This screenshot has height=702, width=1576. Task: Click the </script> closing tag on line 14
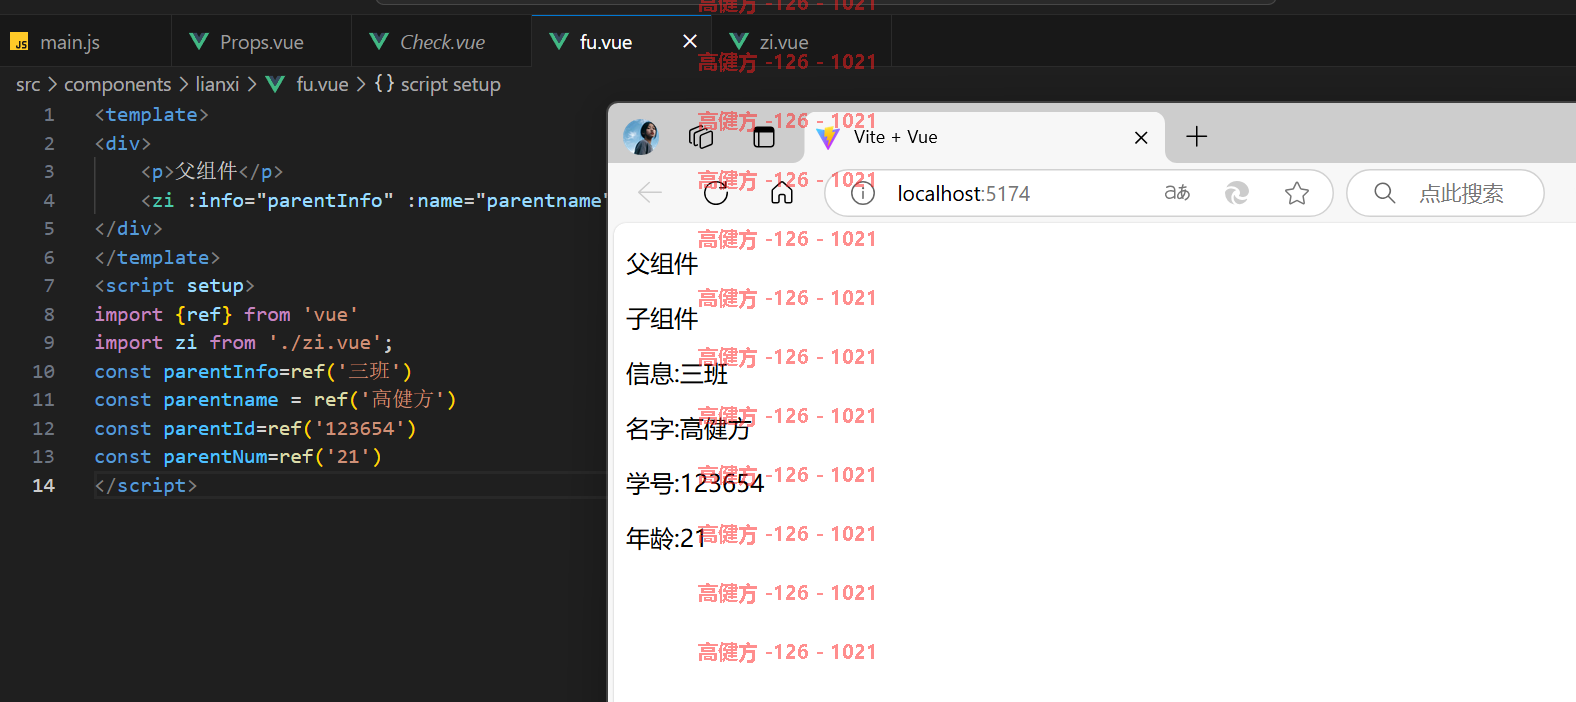146,485
